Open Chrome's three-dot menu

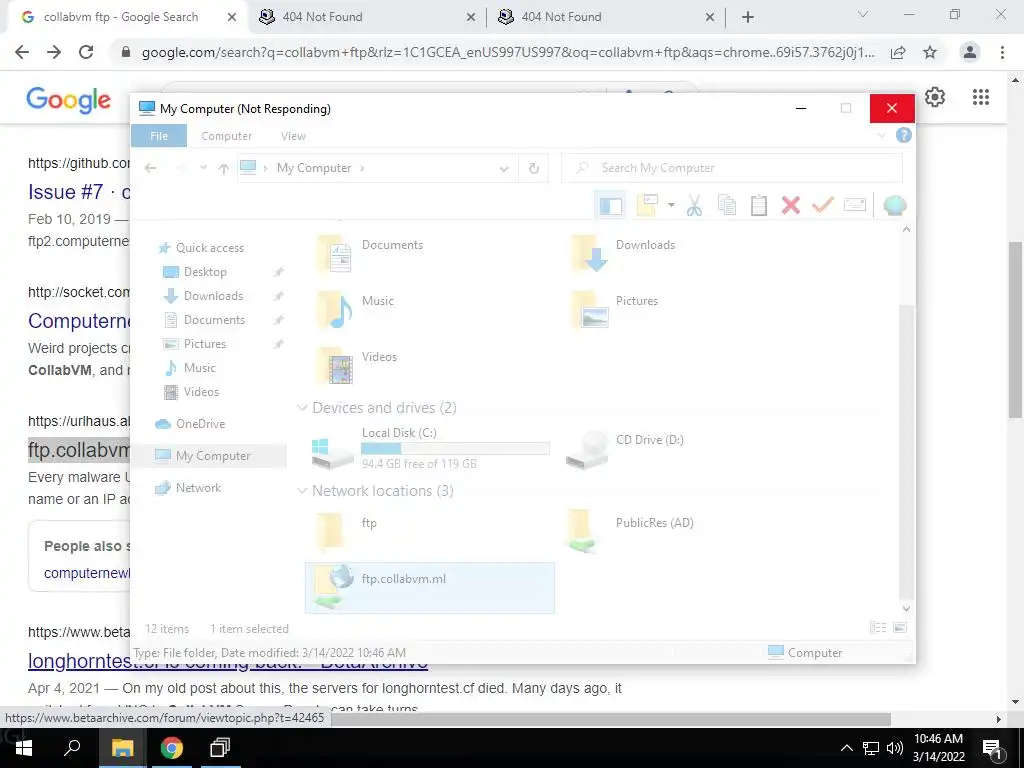(x=1002, y=52)
